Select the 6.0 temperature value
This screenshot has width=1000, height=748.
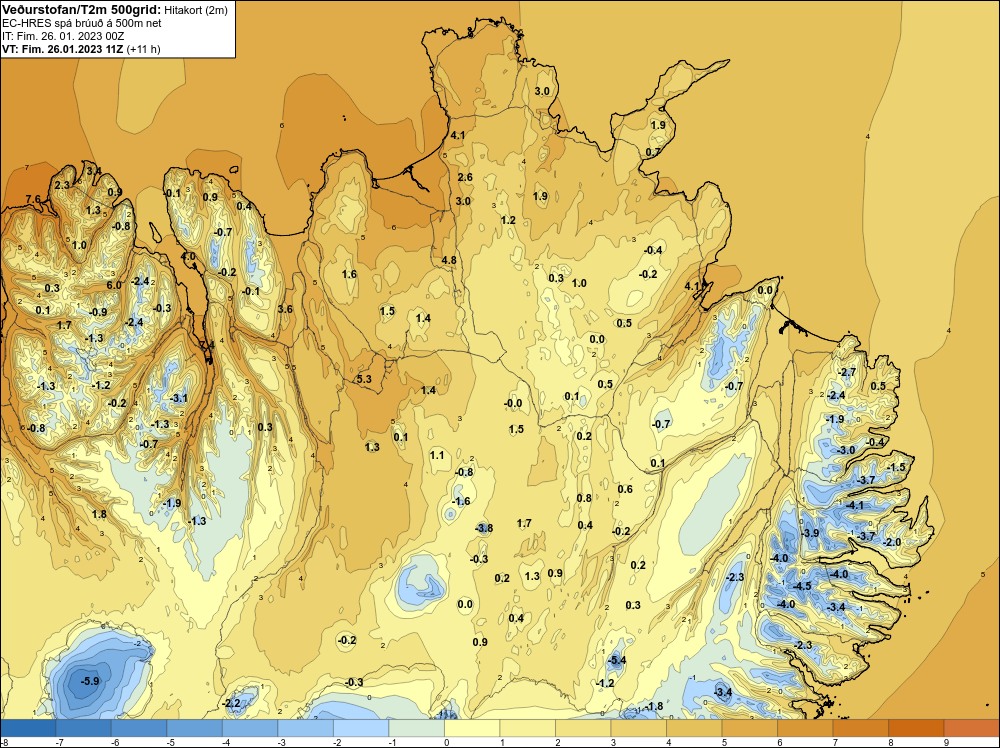click(x=114, y=285)
